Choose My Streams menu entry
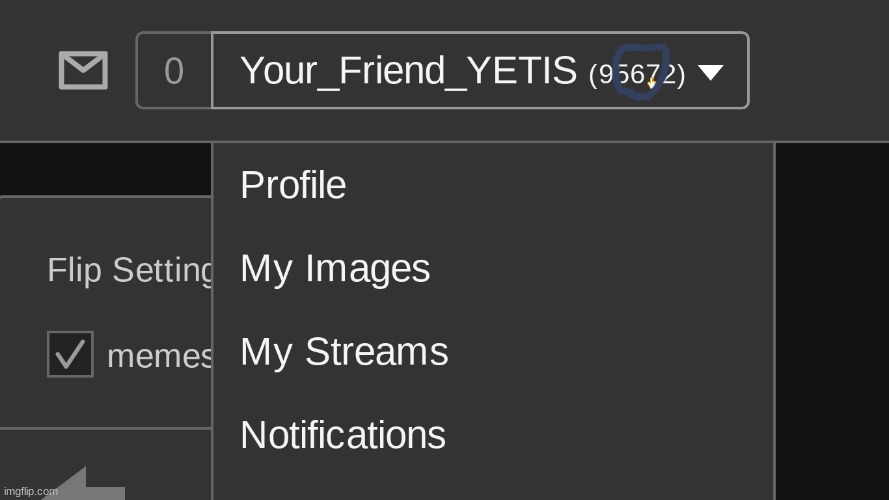Viewport: 889px width, 500px height. point(344,352)
